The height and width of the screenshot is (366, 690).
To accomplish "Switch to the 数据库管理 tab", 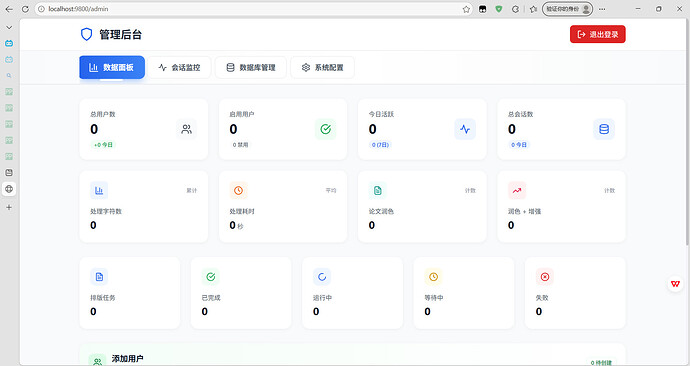I will pyautogui.click(x=251, y=67).
